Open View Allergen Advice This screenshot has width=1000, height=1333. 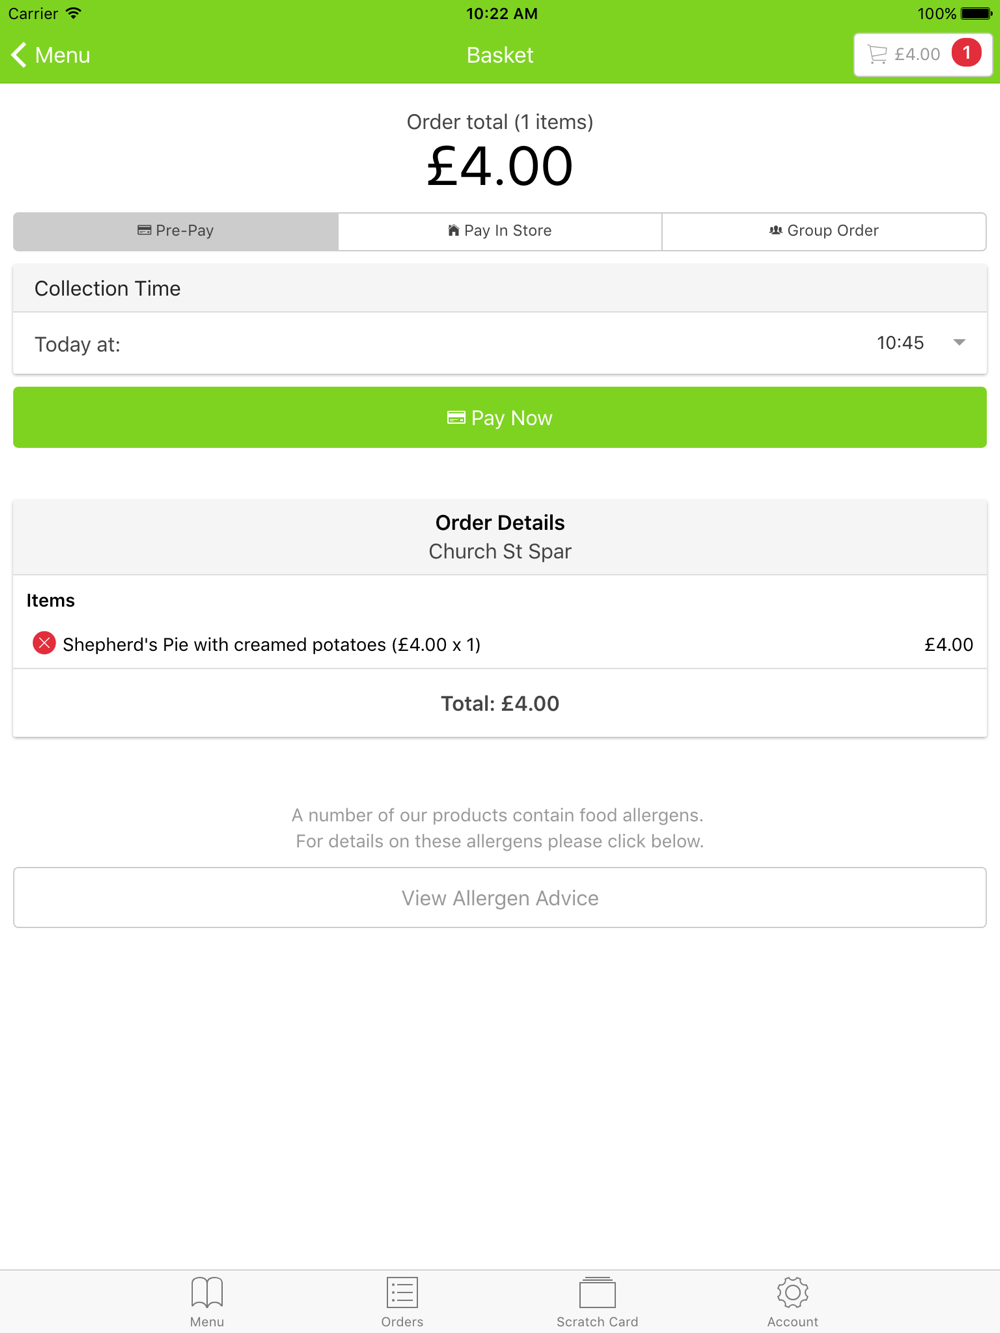pos(500,897)
